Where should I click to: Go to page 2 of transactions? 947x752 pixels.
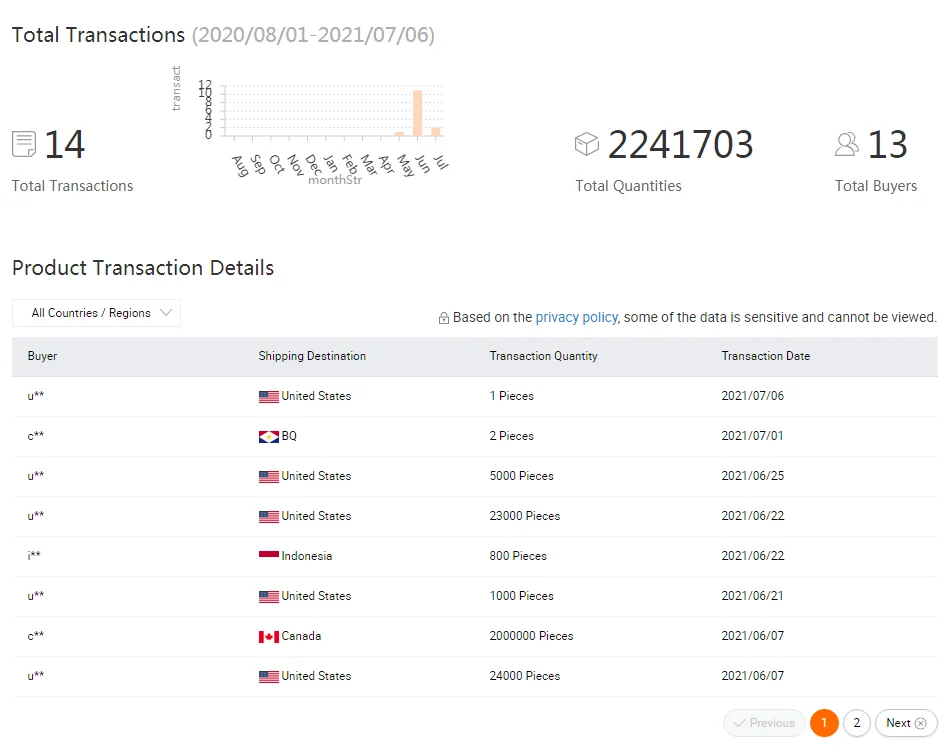pyautogui.click(x=857, y=723)
